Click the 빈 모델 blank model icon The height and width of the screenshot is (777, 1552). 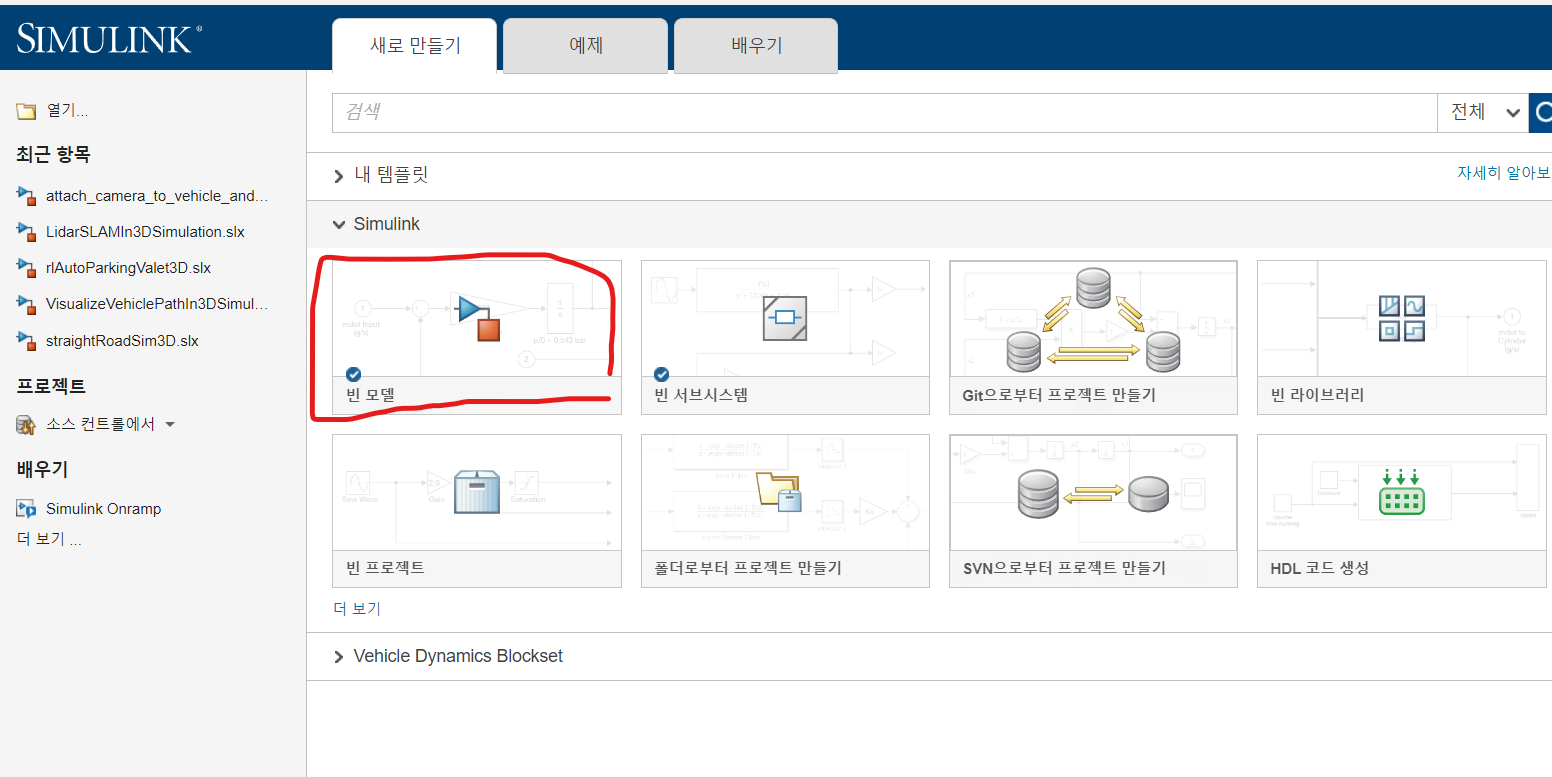click(x=476, y=317)
